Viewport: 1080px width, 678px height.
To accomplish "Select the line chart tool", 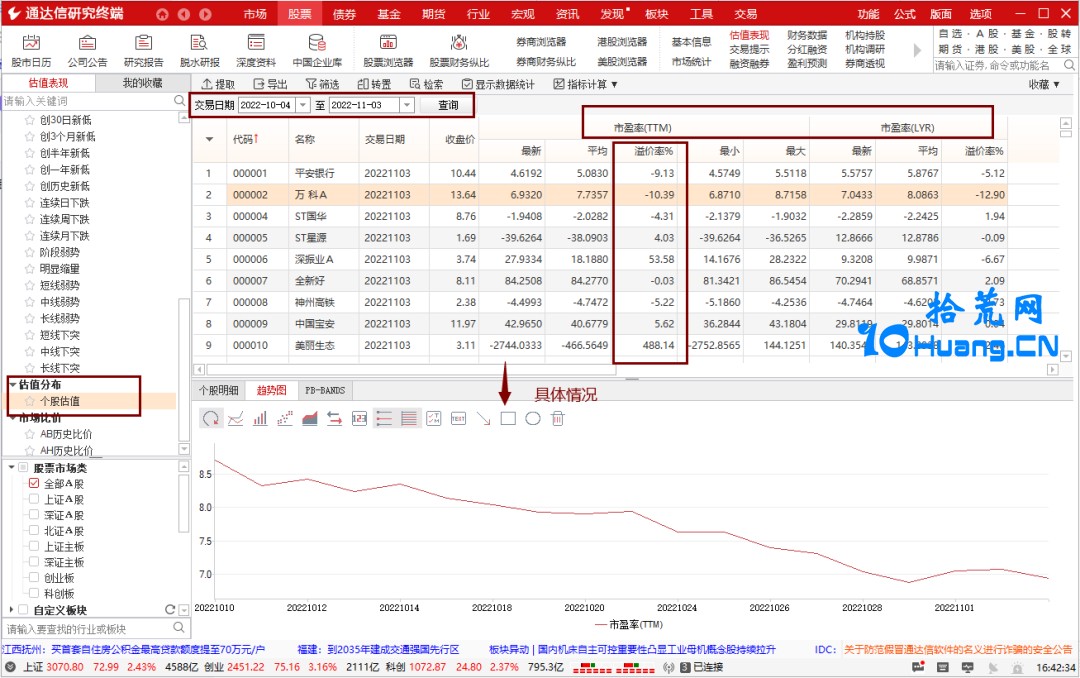I will pyautogui.click(x=236, y=418).
